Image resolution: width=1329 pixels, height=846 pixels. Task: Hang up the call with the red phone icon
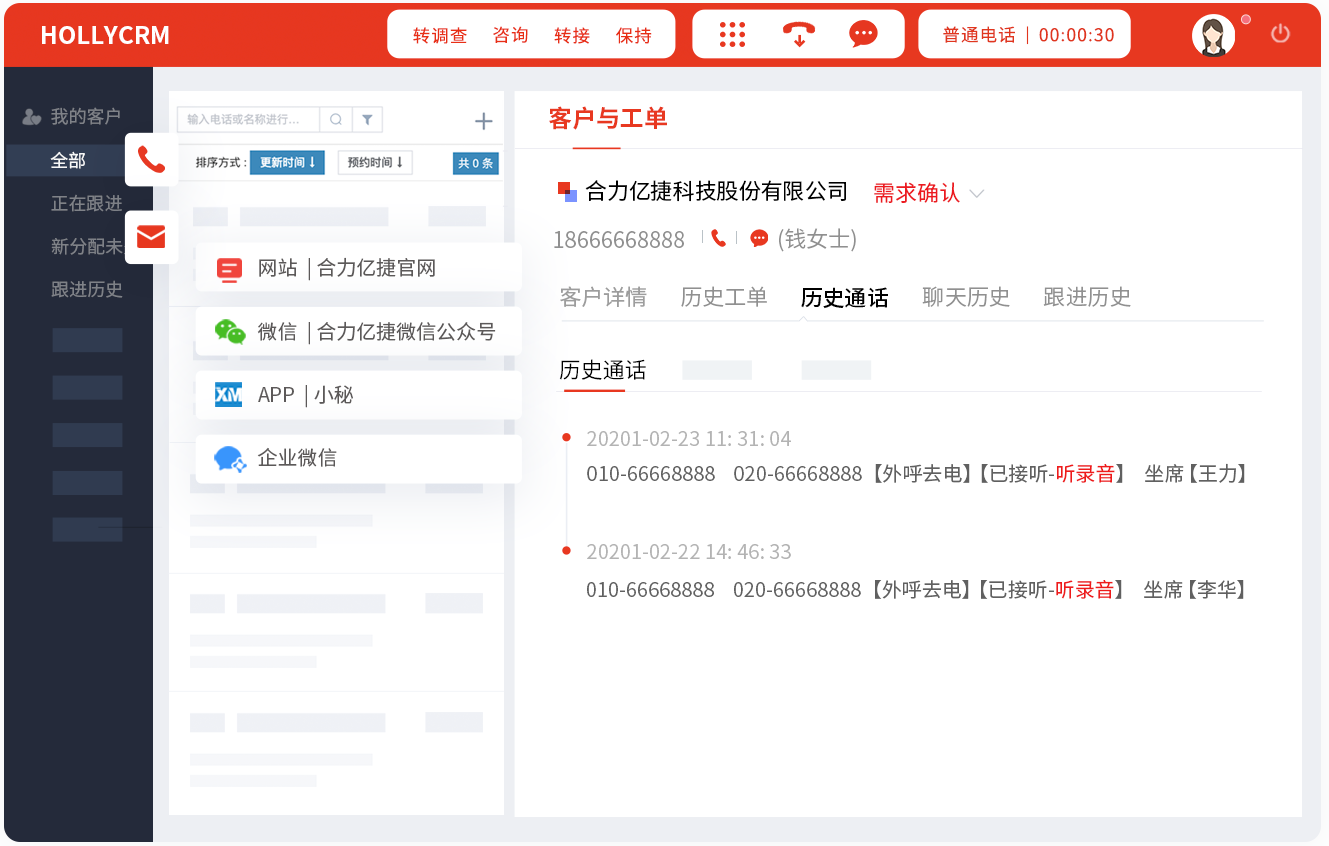pos(798,34)
